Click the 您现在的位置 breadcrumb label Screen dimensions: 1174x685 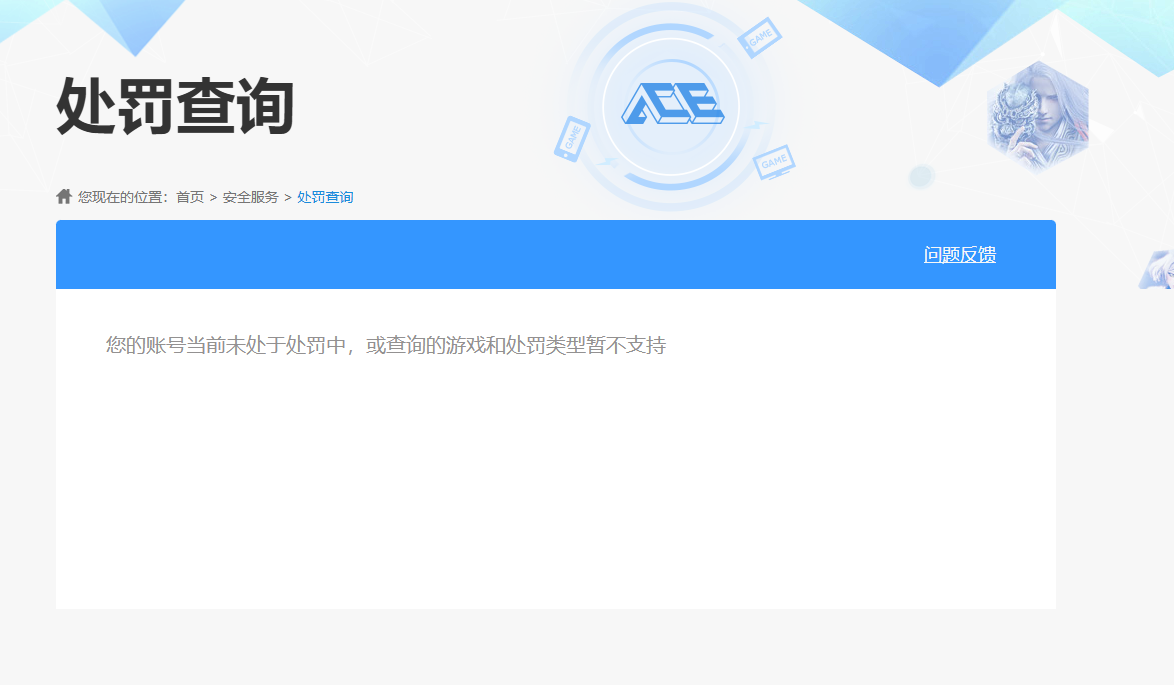point(121,197)
